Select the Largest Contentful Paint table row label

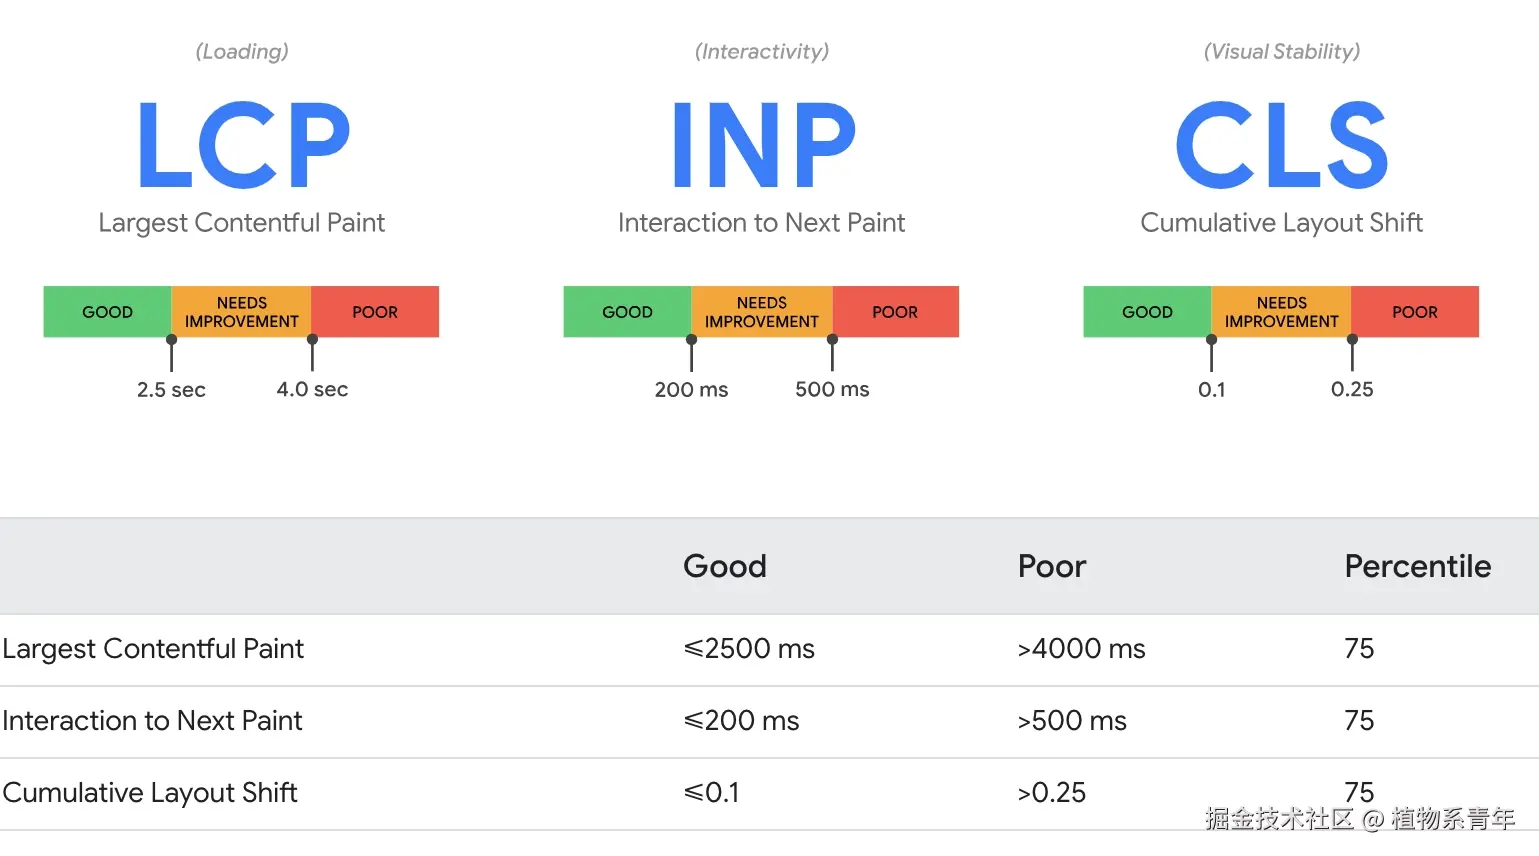(153, 649)
